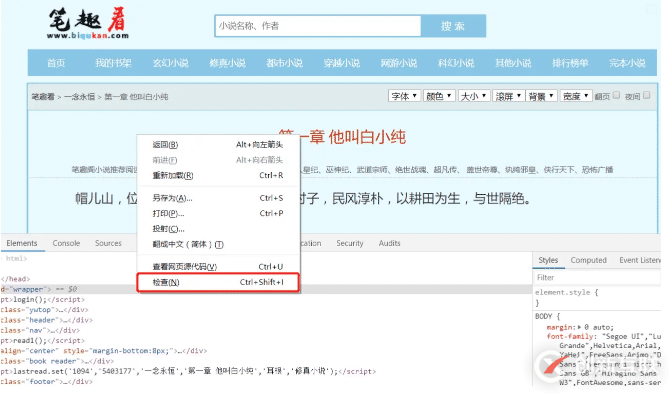Go to 修真小说 category
The width and height of the screenshot is (669, 395).
coord(227,63)
